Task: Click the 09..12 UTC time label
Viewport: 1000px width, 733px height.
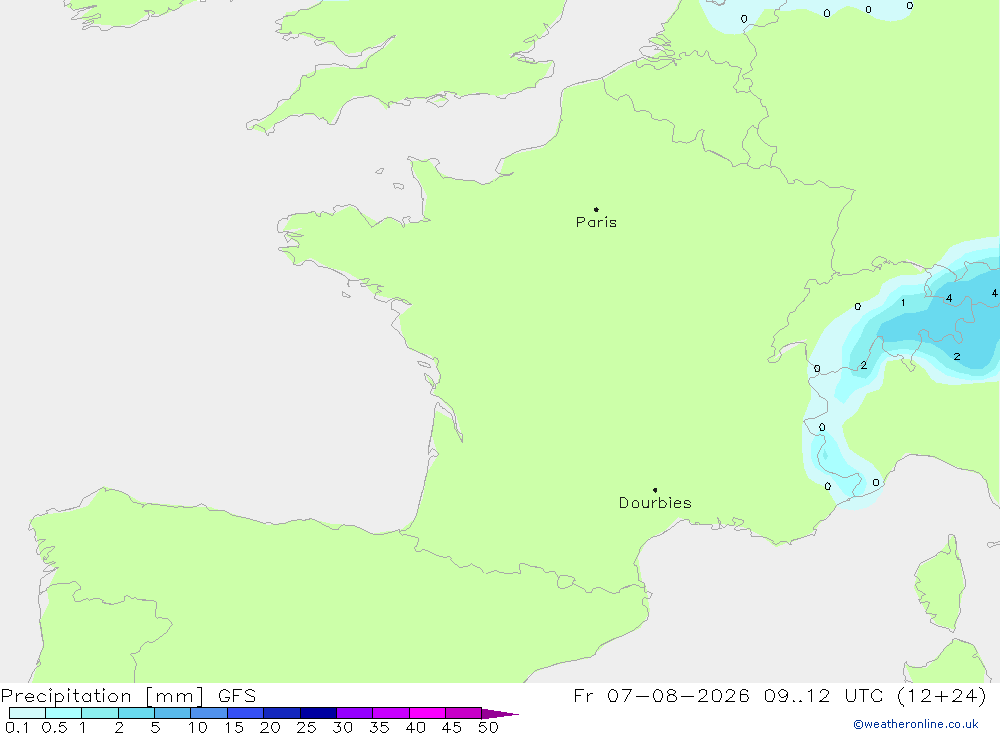Action: [823, 695]
